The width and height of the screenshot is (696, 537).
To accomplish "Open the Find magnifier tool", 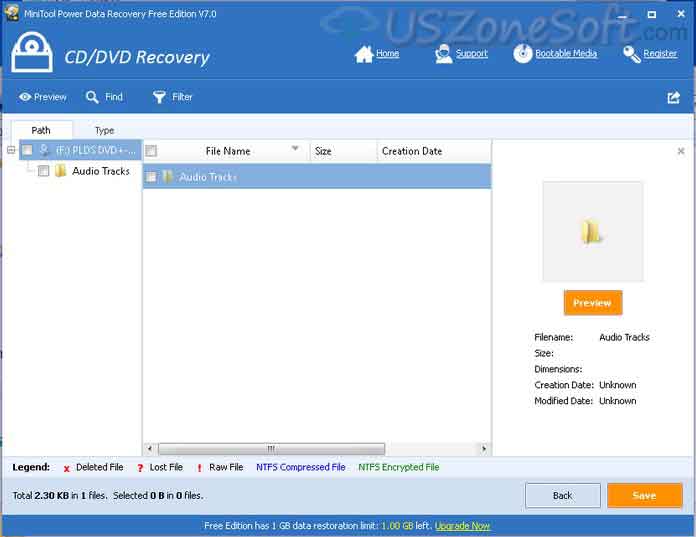I will click(92, 97).
